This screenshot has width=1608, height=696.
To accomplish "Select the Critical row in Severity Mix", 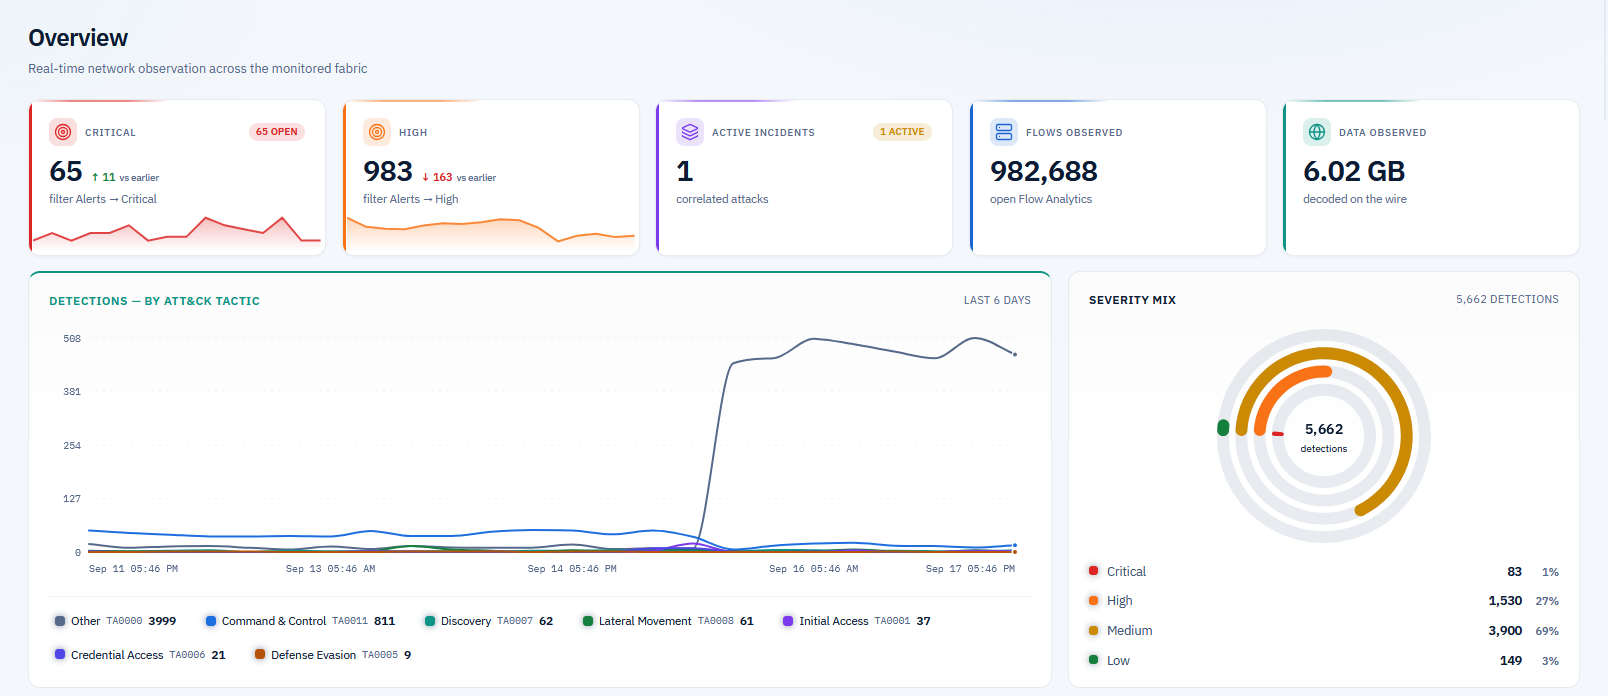I will 1324,571.
